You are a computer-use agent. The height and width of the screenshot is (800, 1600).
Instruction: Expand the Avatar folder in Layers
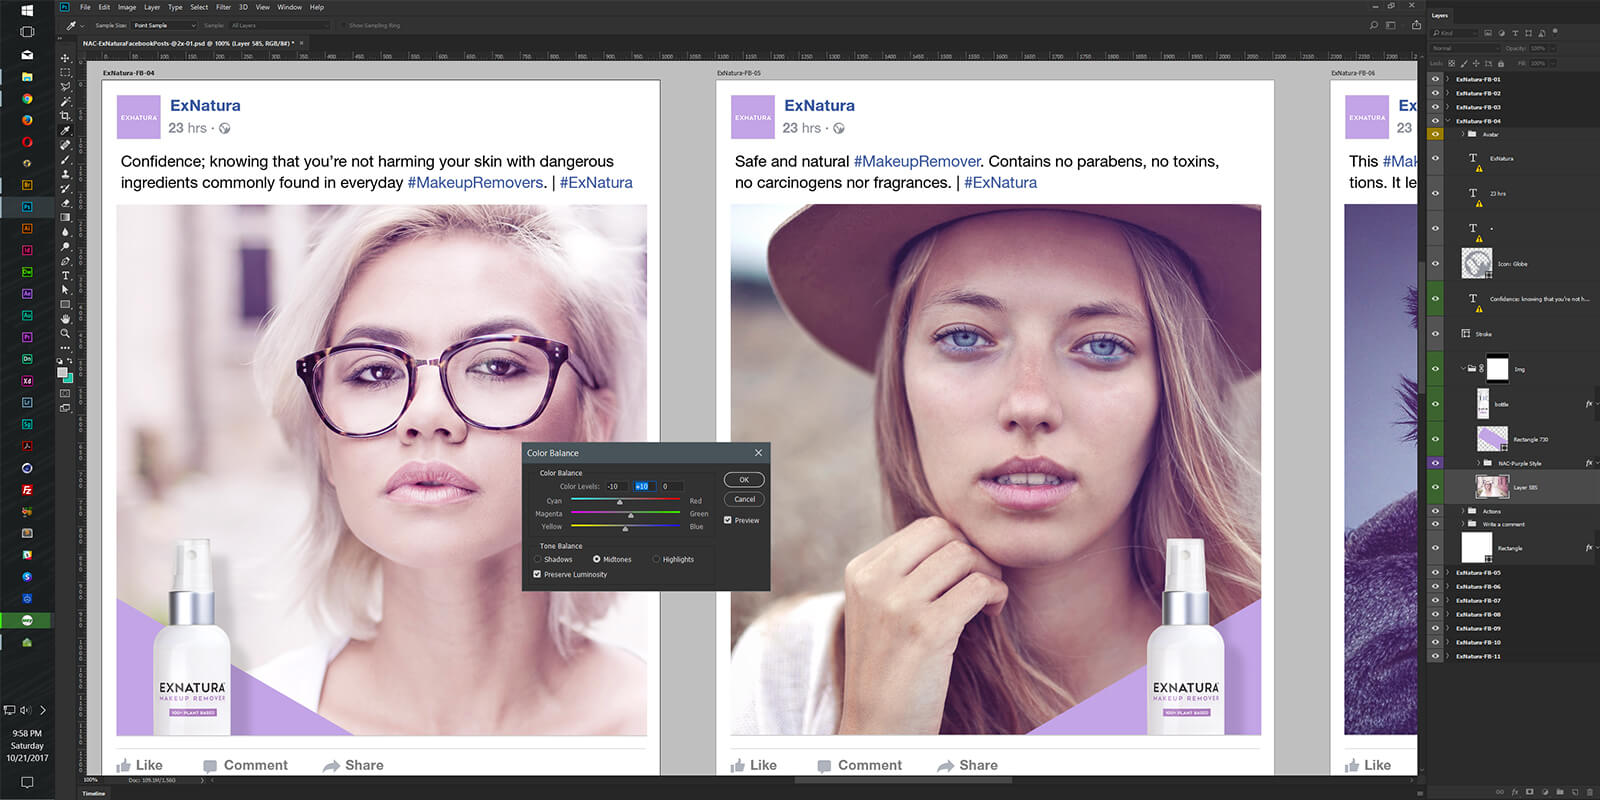pos(1462,134)
